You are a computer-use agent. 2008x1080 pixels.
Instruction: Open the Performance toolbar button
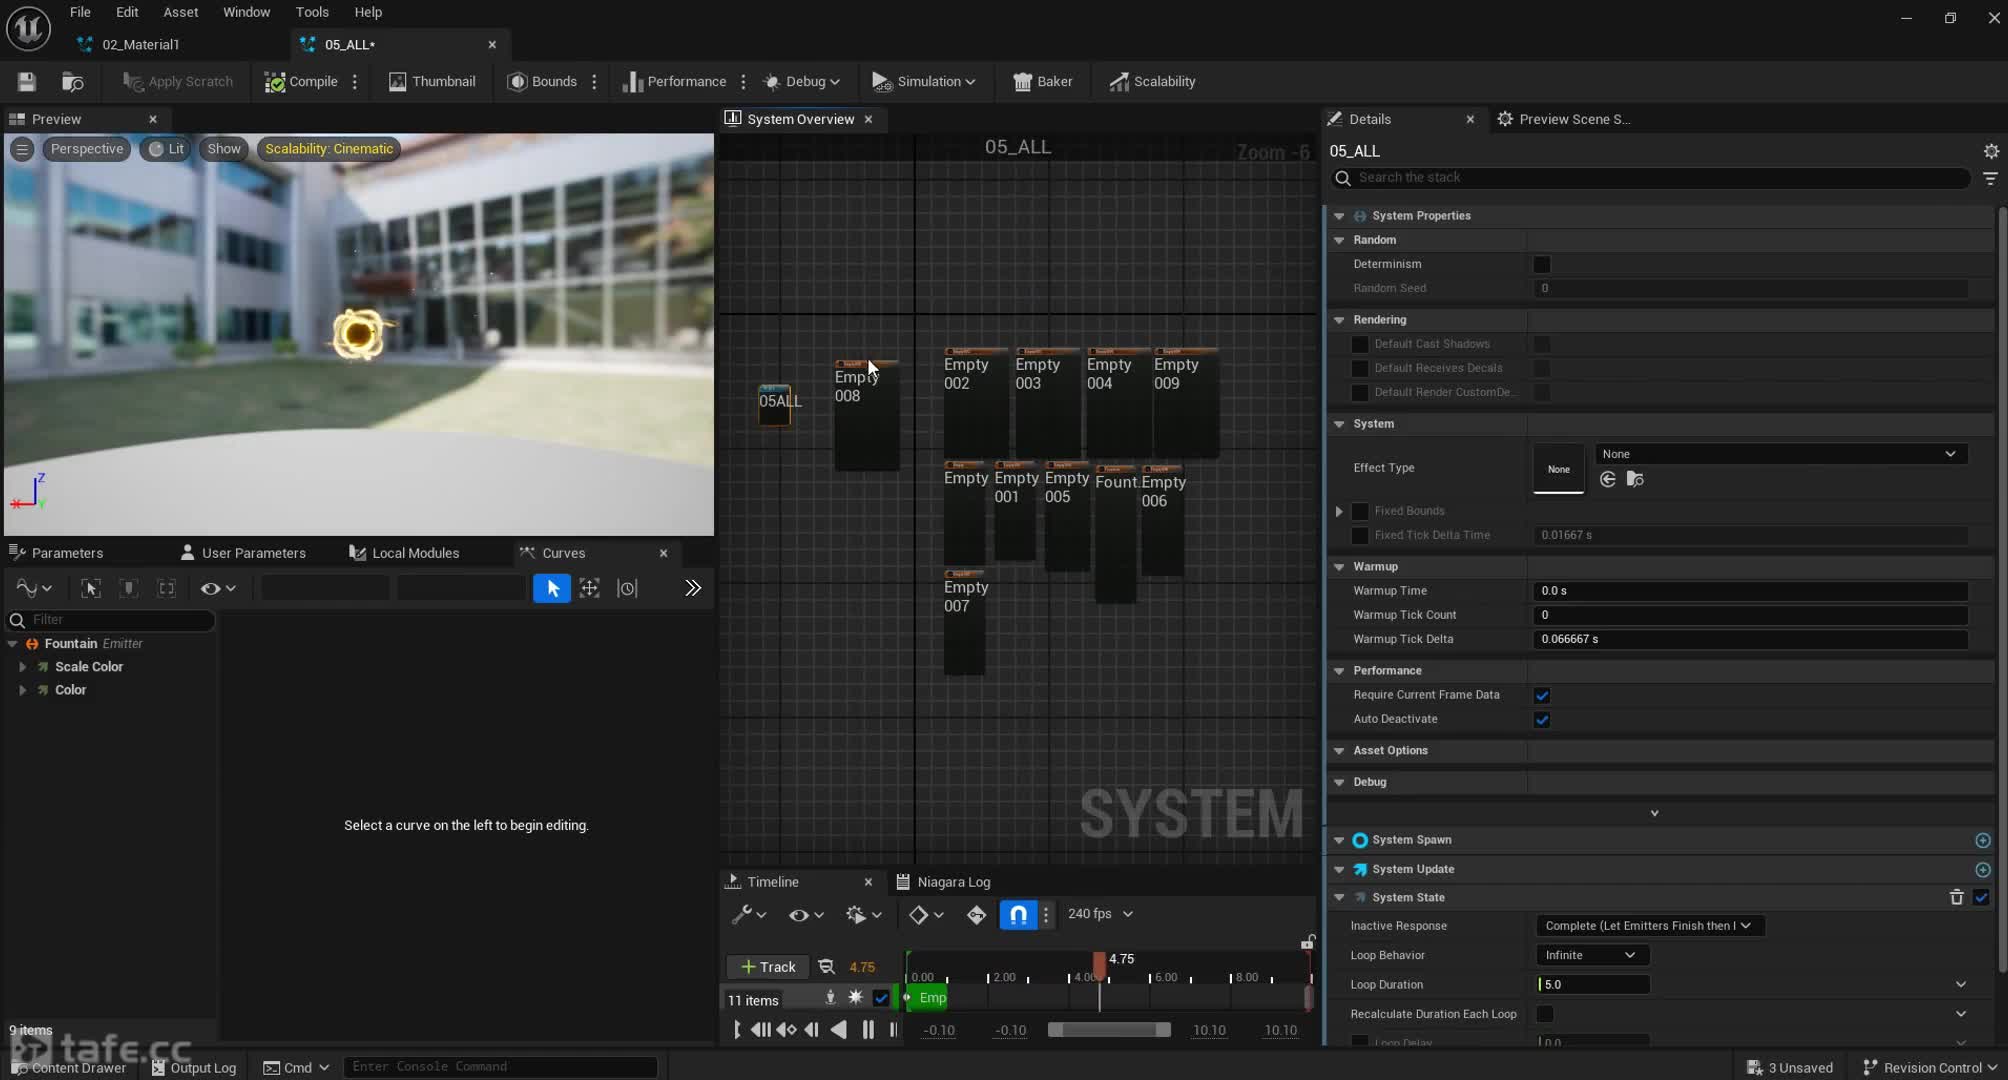pos(674,82)
